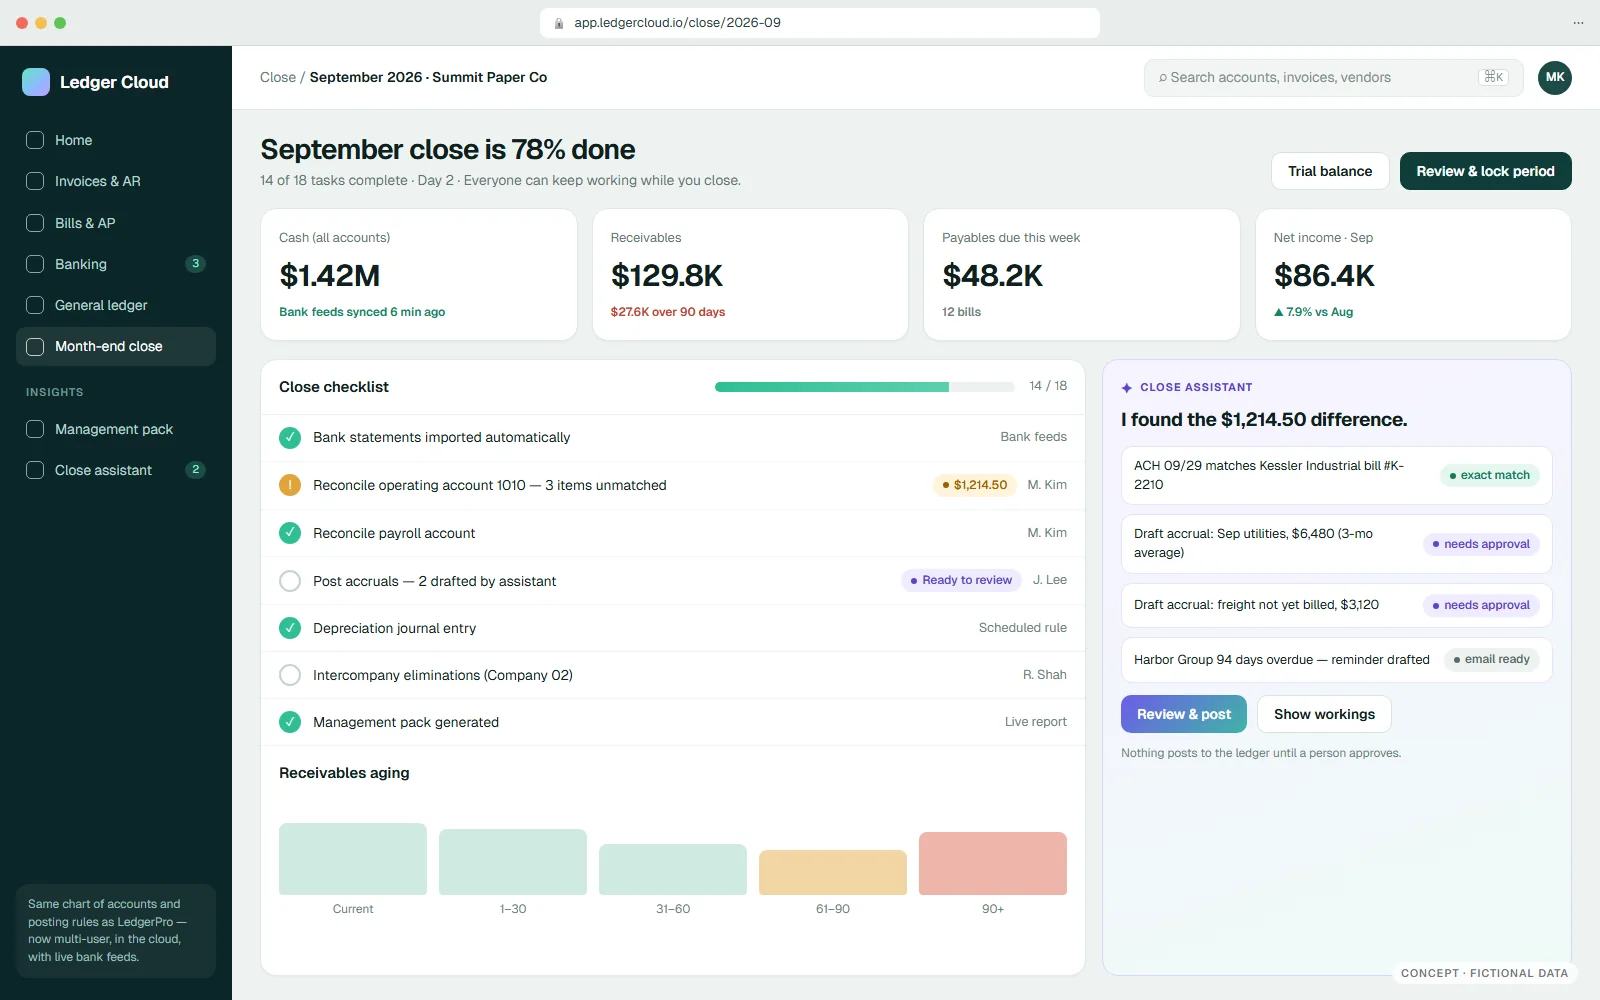The height and width of the screenshot is (1000, 1600).
Task: Check the Post accruals task circle
Action: [290, 581]
